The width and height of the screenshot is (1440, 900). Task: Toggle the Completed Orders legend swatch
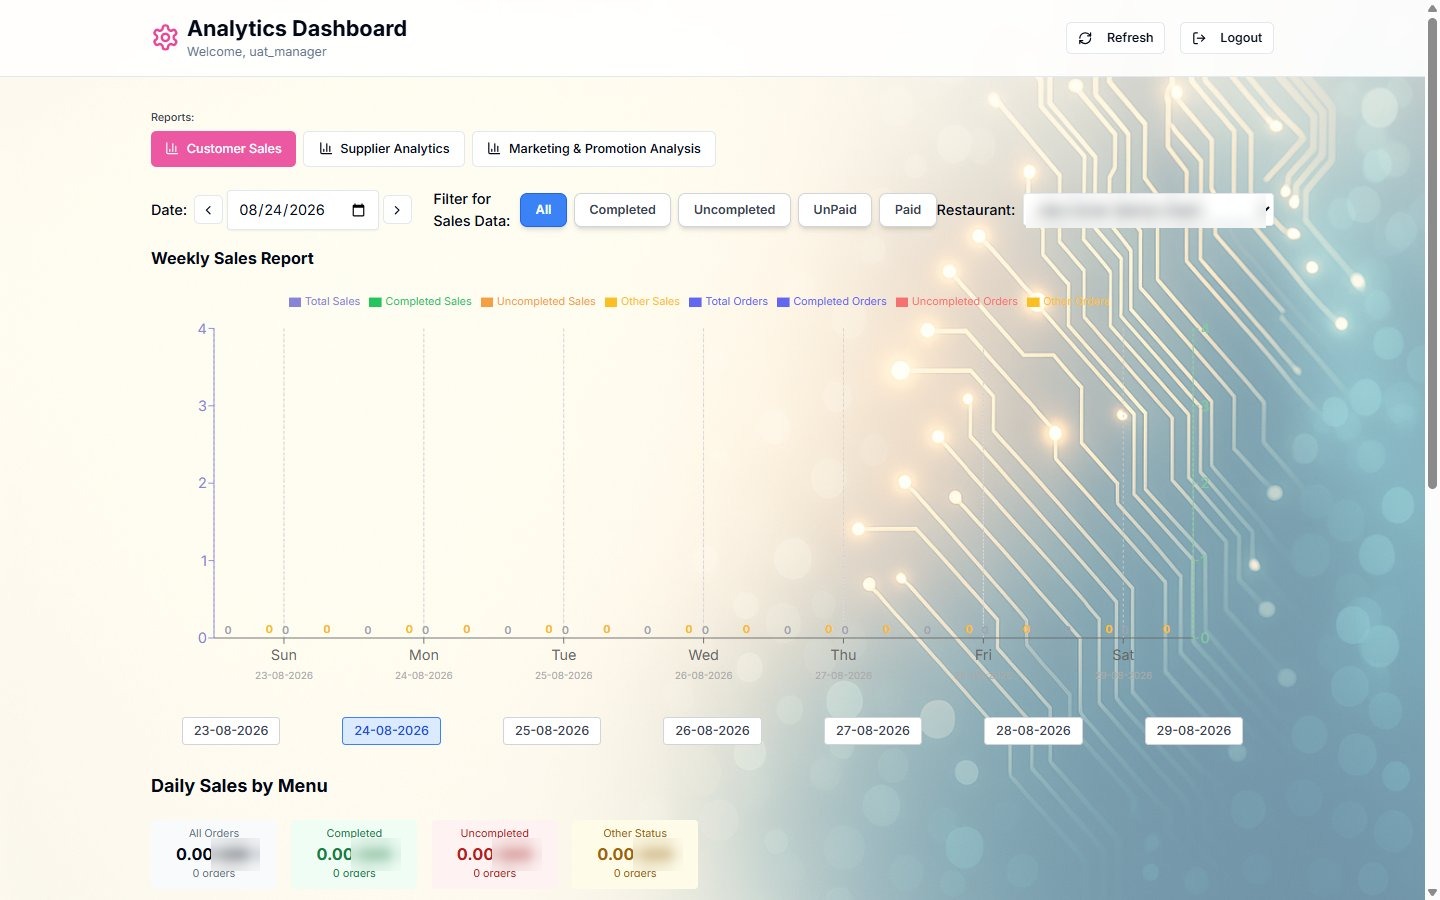tap(783, 302)
